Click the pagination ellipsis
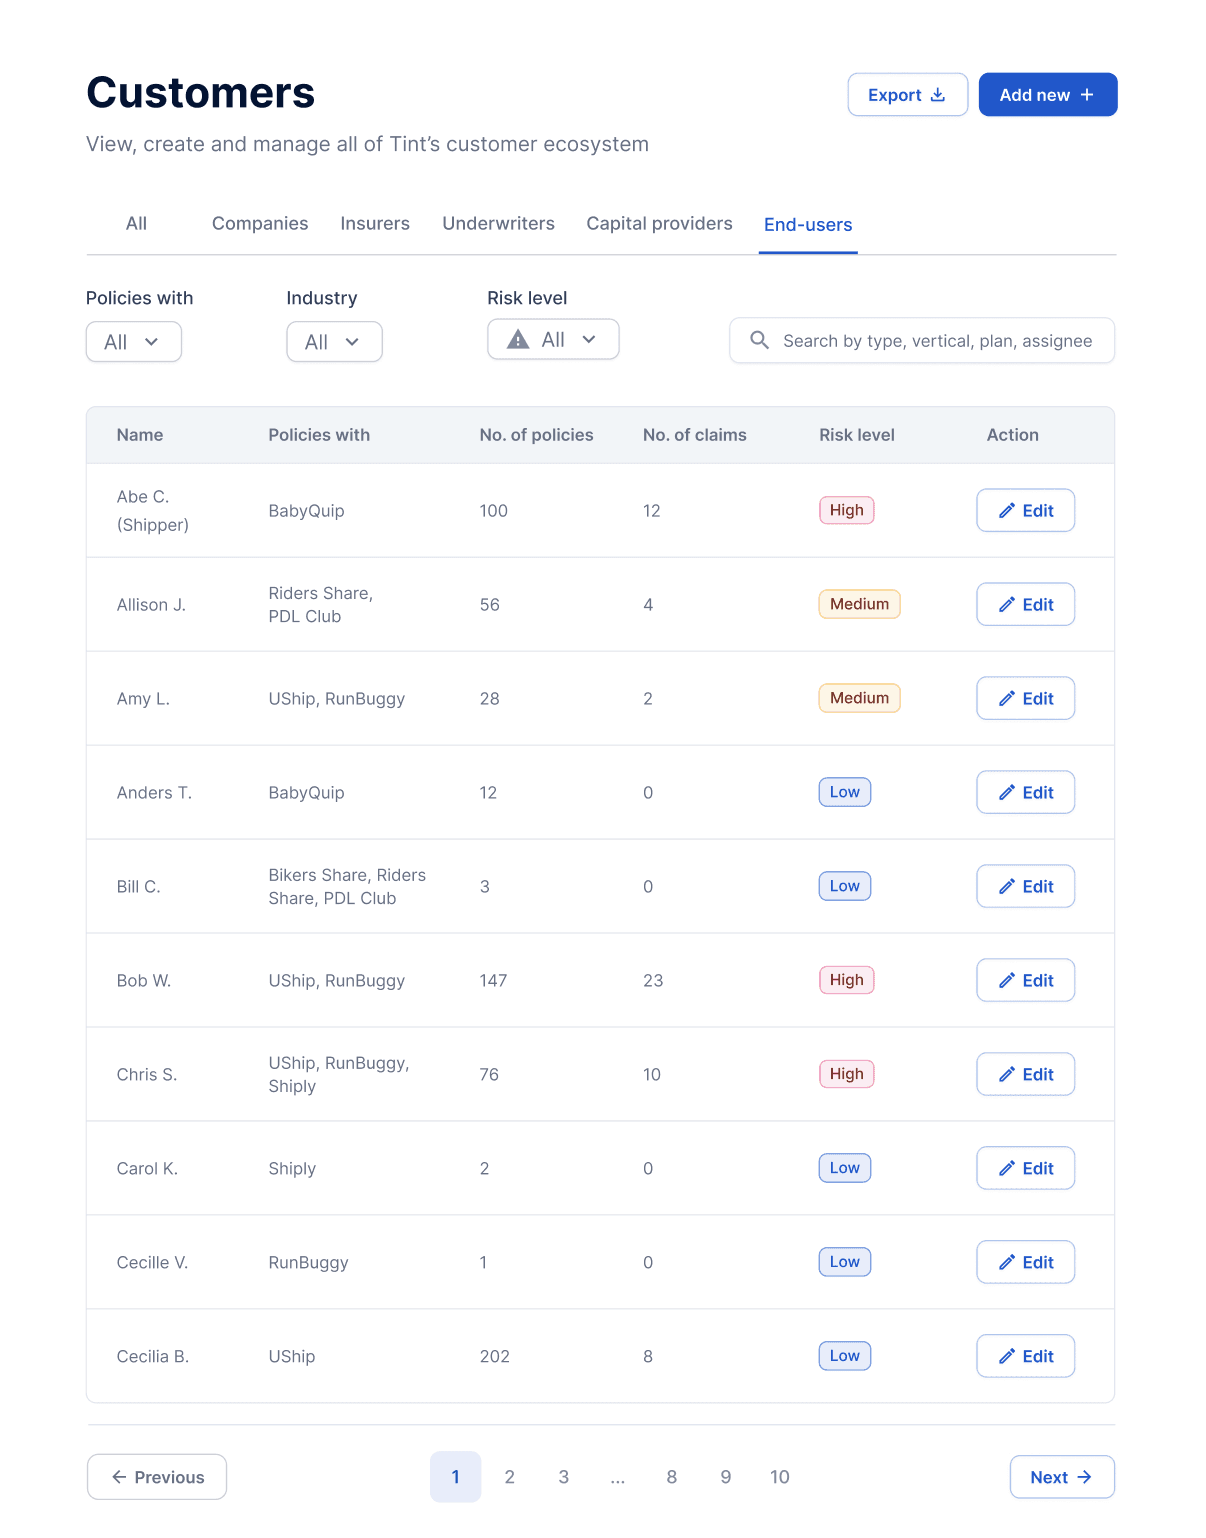Viewport: 1206px width, 1538px height. pos(618,1477)
